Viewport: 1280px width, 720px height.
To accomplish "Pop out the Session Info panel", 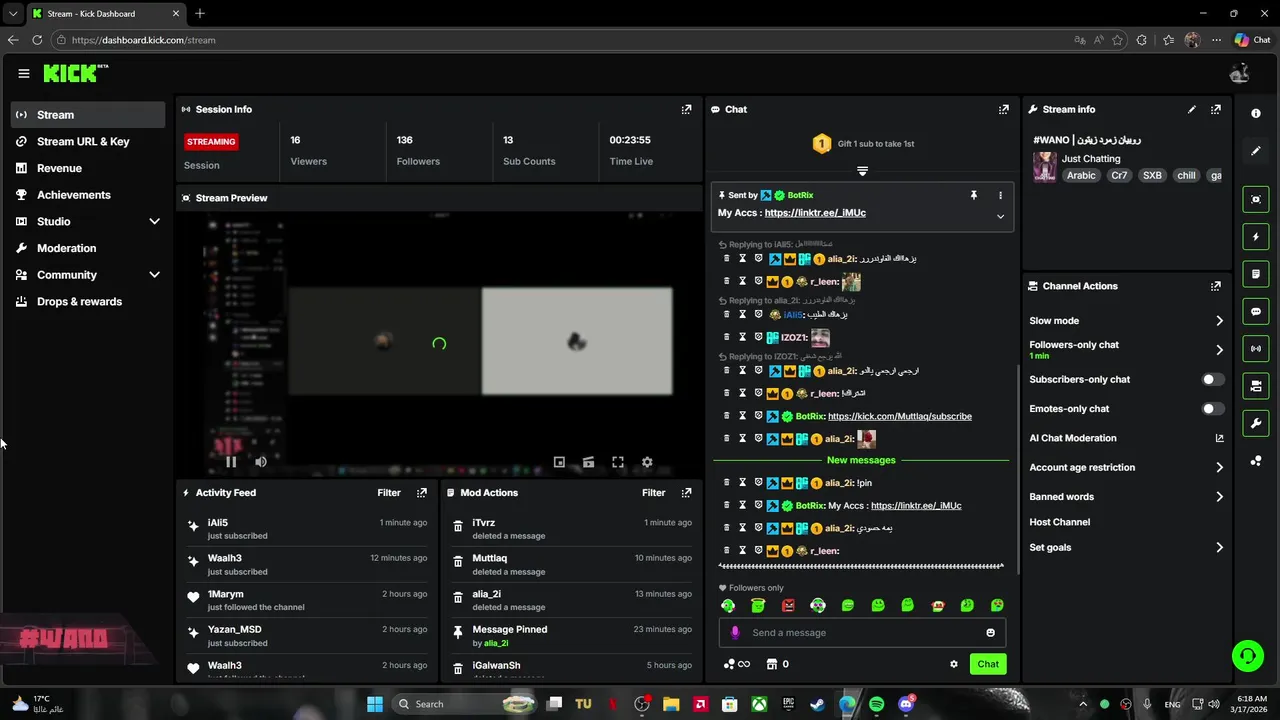I will coord(686,109).
